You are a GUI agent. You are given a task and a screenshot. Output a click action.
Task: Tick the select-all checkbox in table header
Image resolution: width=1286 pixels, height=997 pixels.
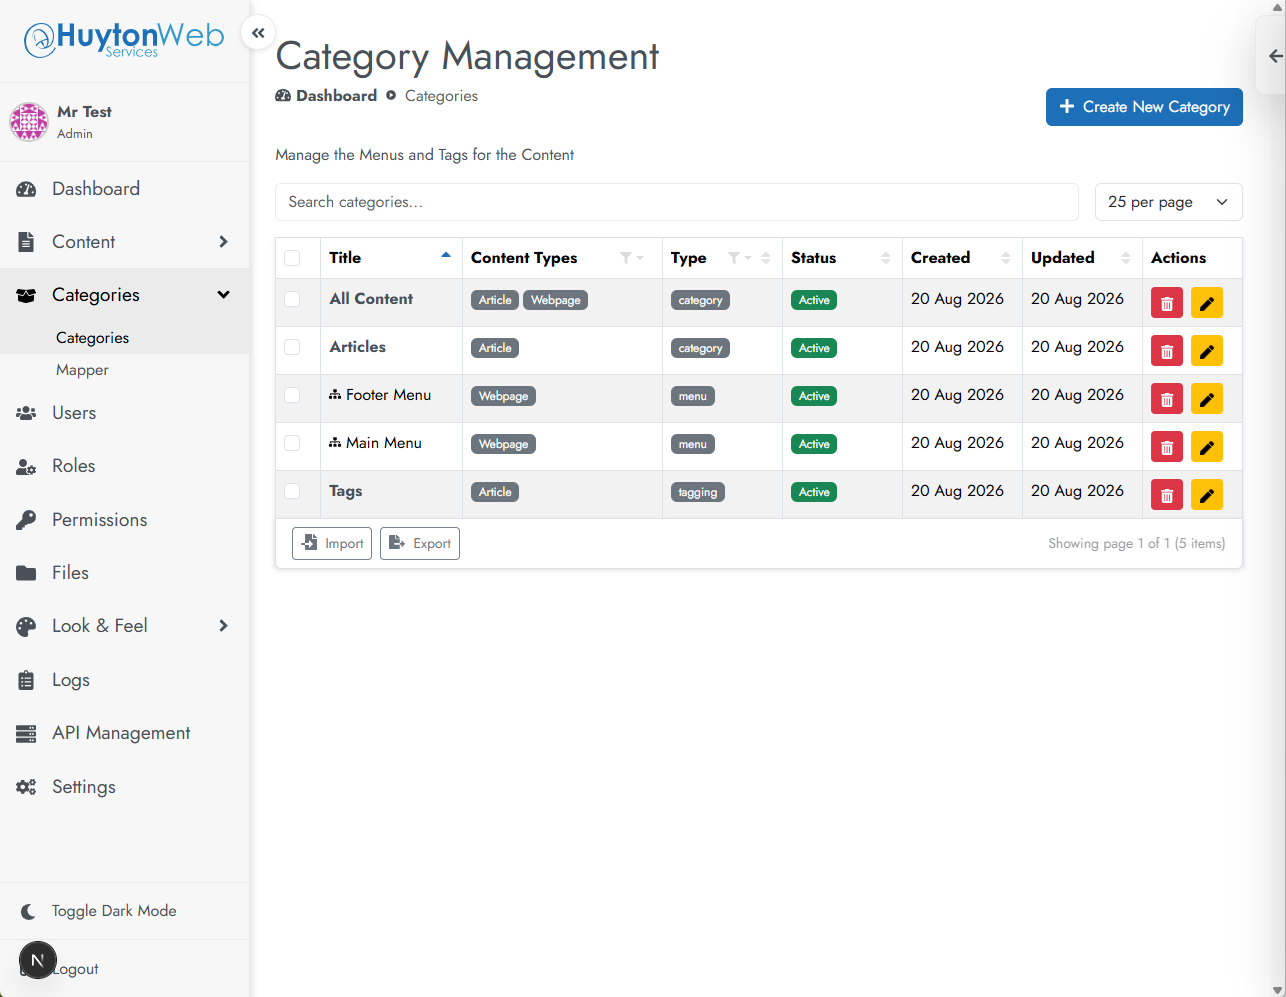point(292,258)
